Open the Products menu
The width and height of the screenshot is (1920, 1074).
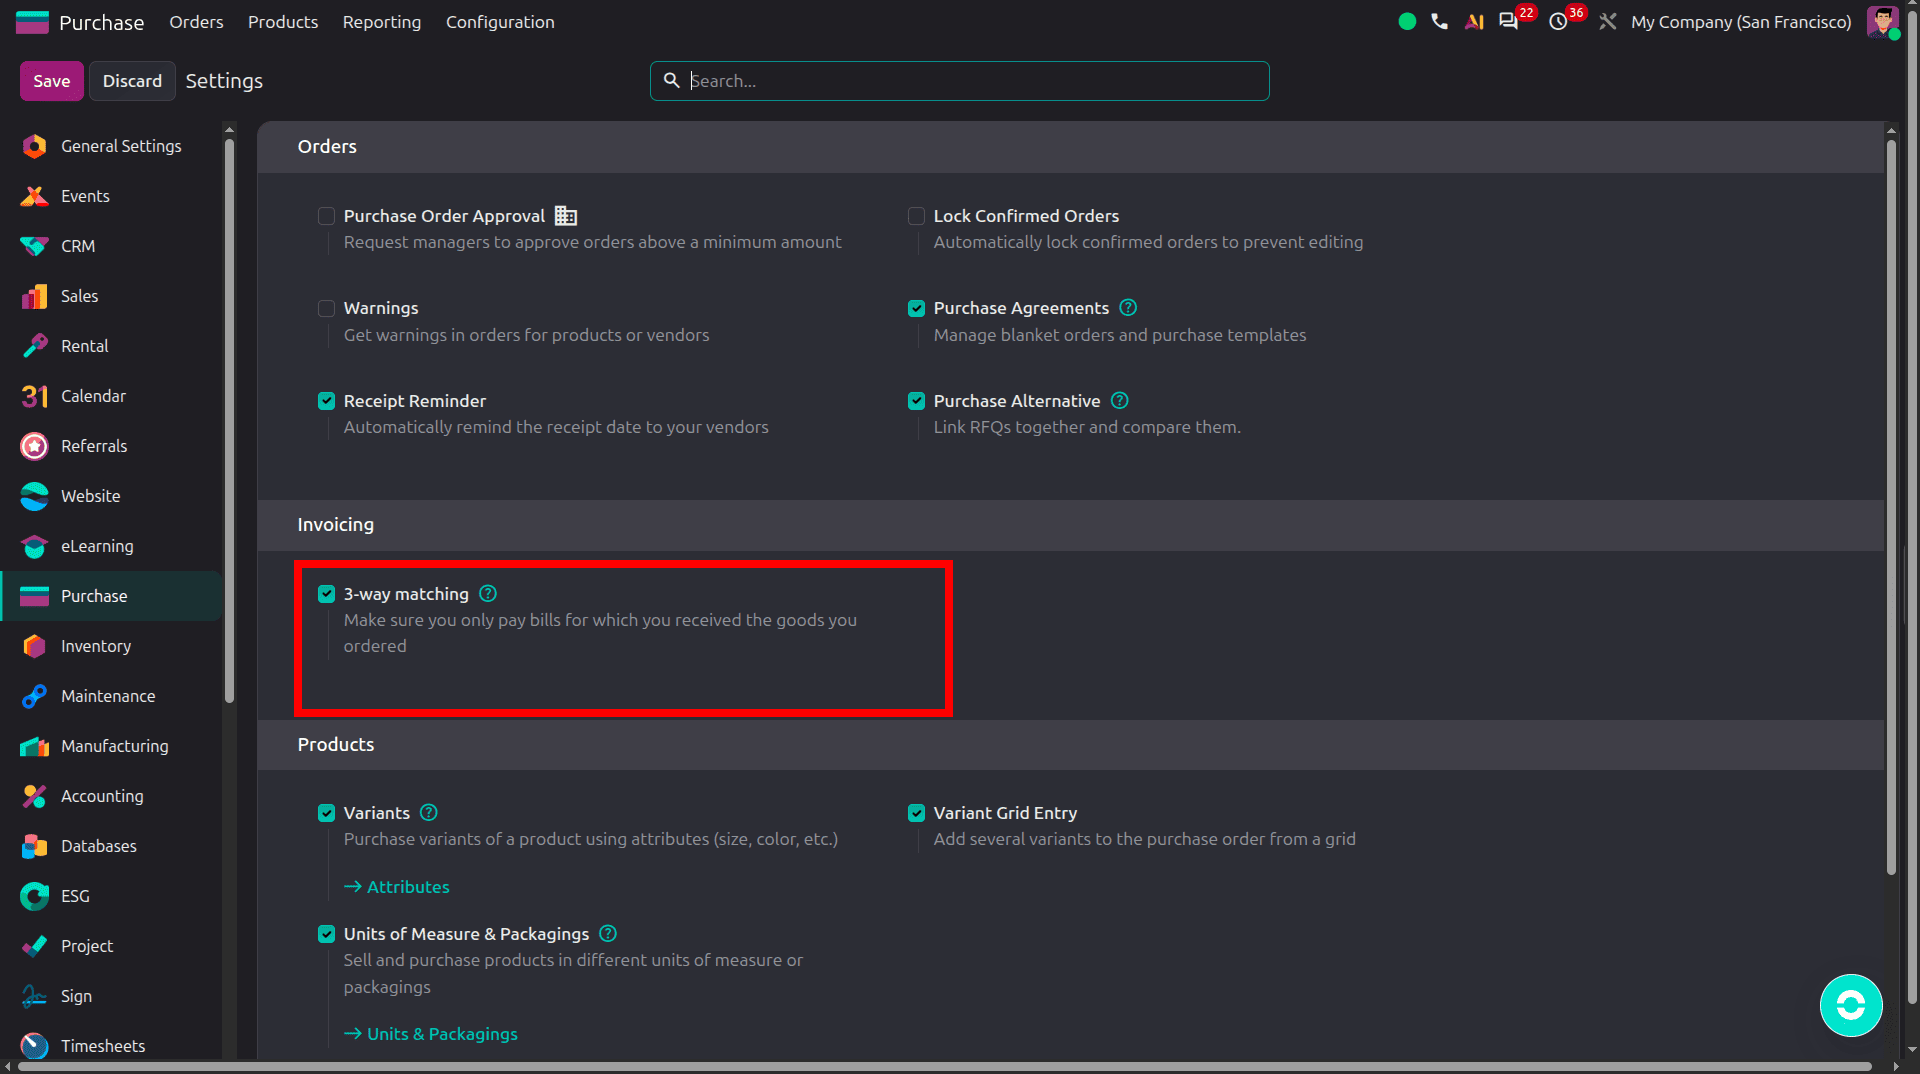pos(283,22)
